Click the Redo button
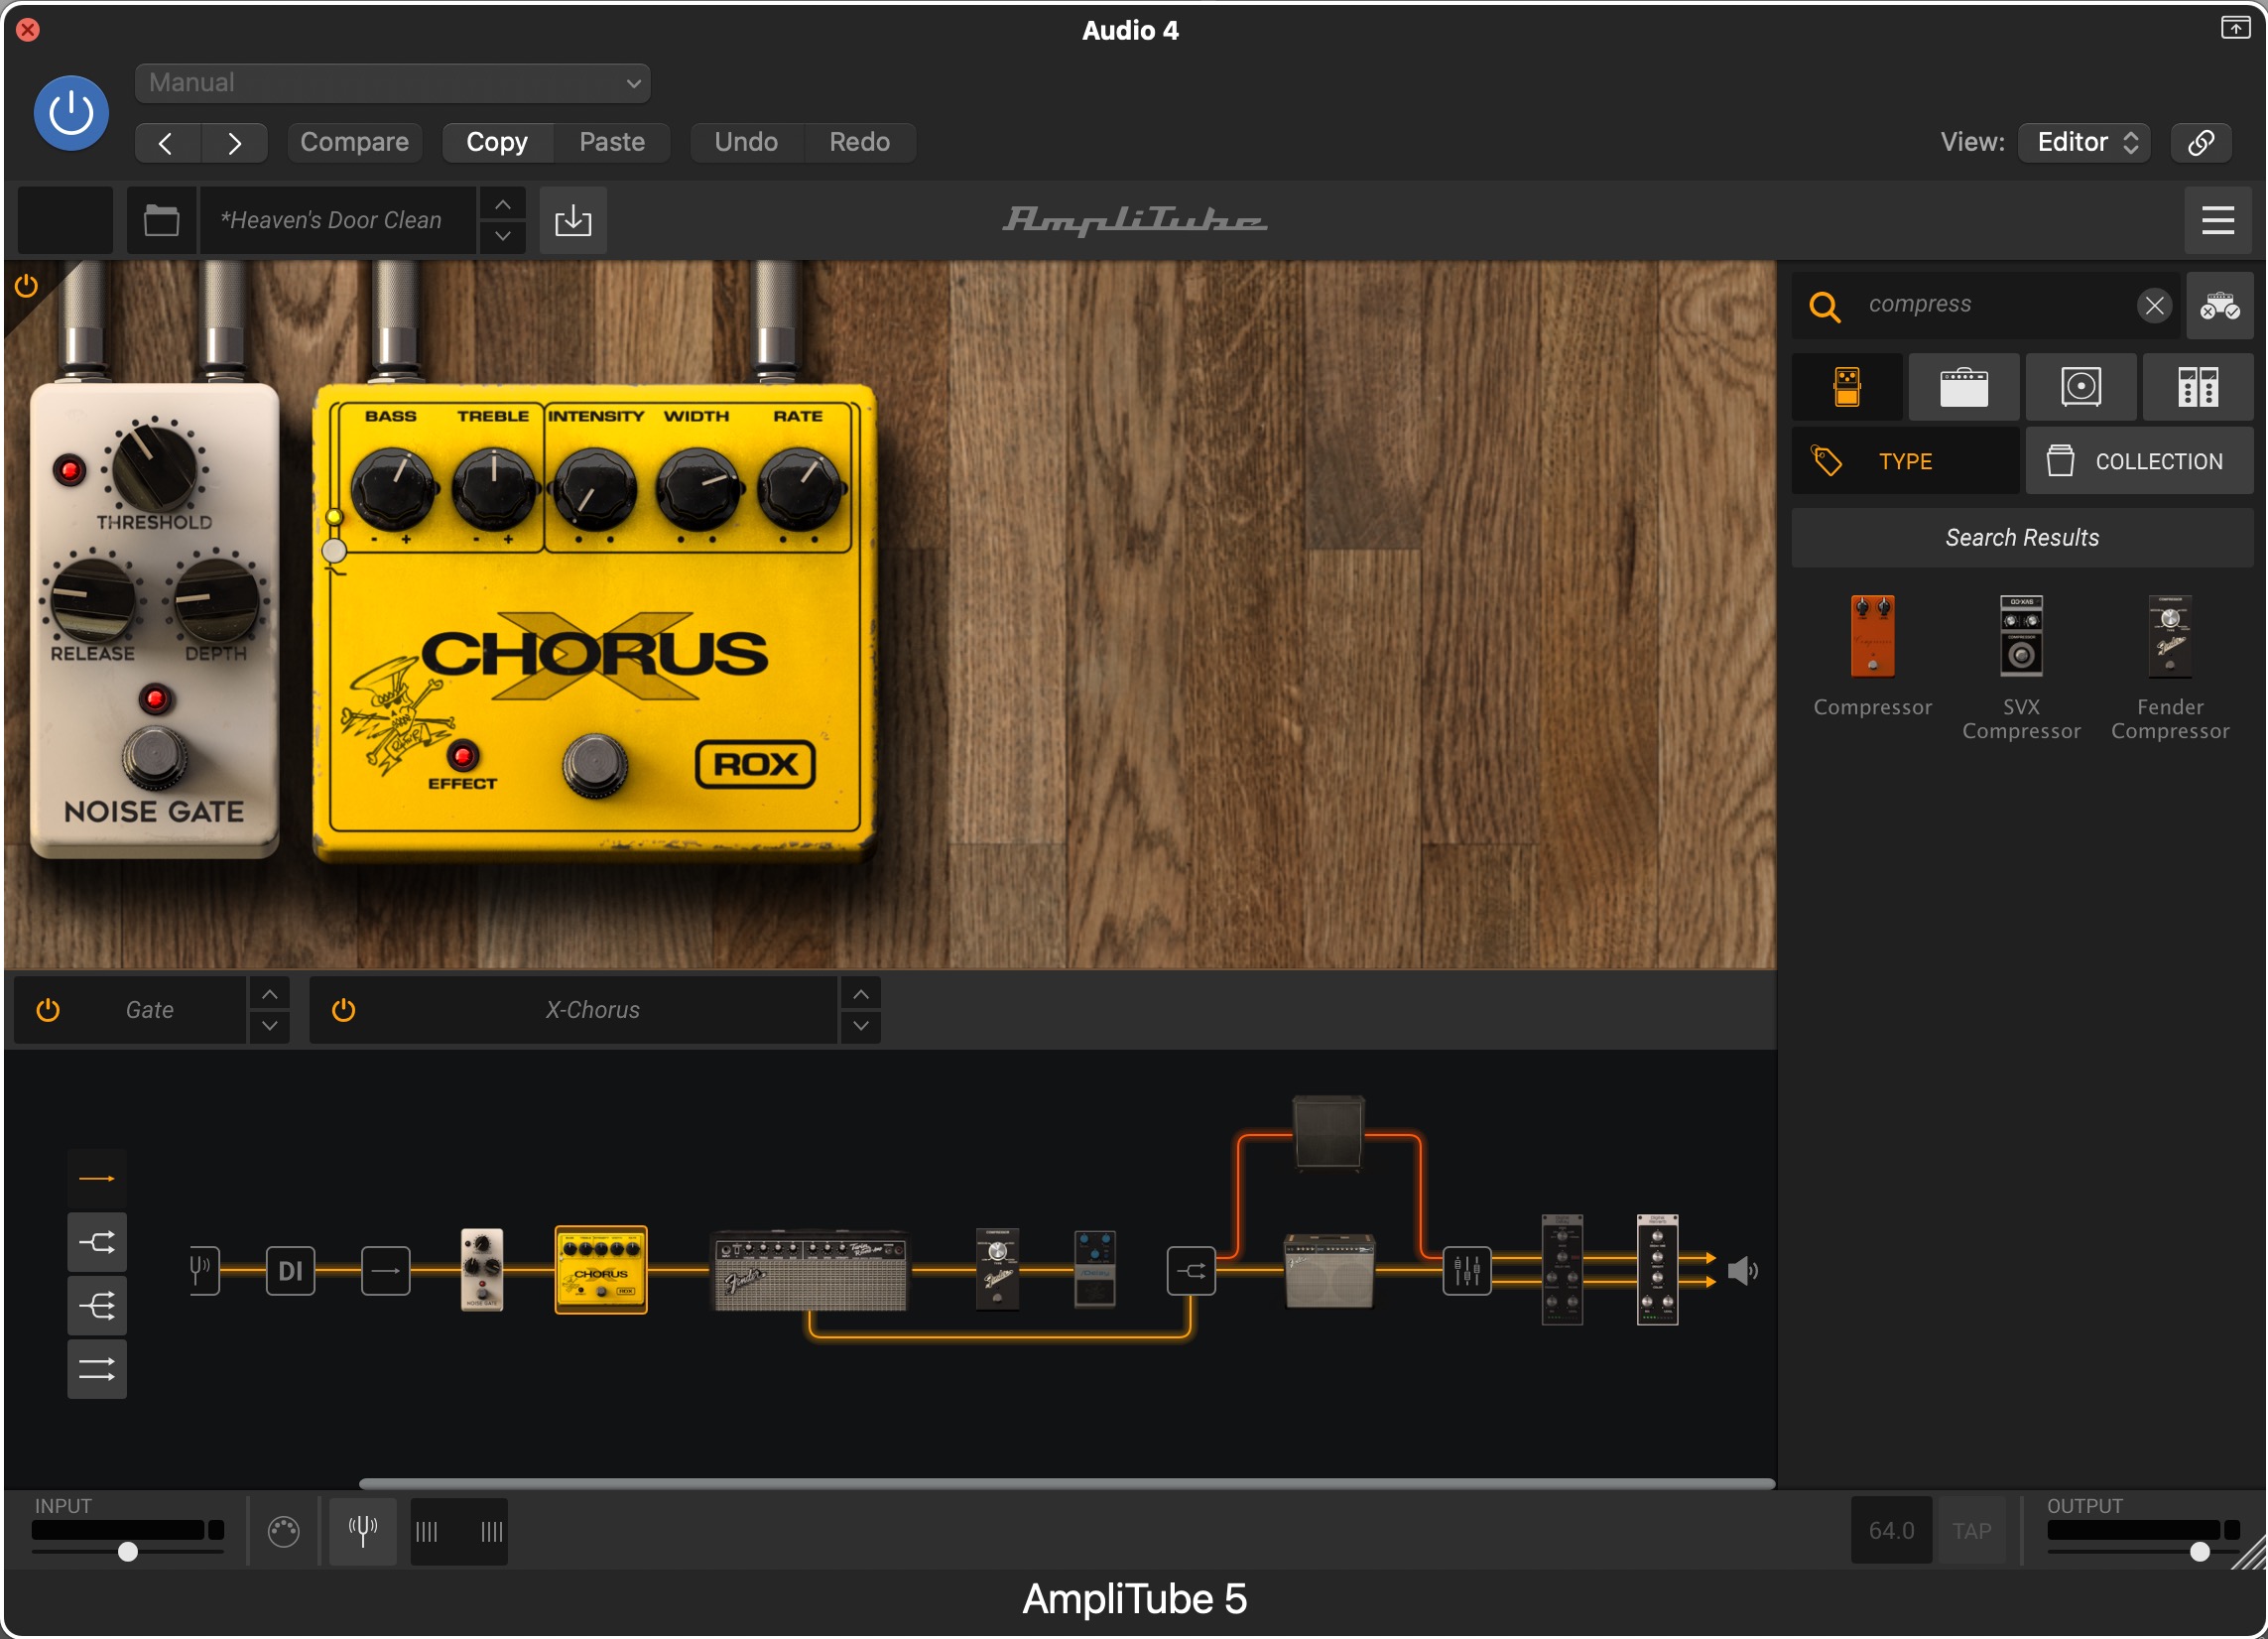Viewport: 2268px width, 1639px height. [859, 143]
